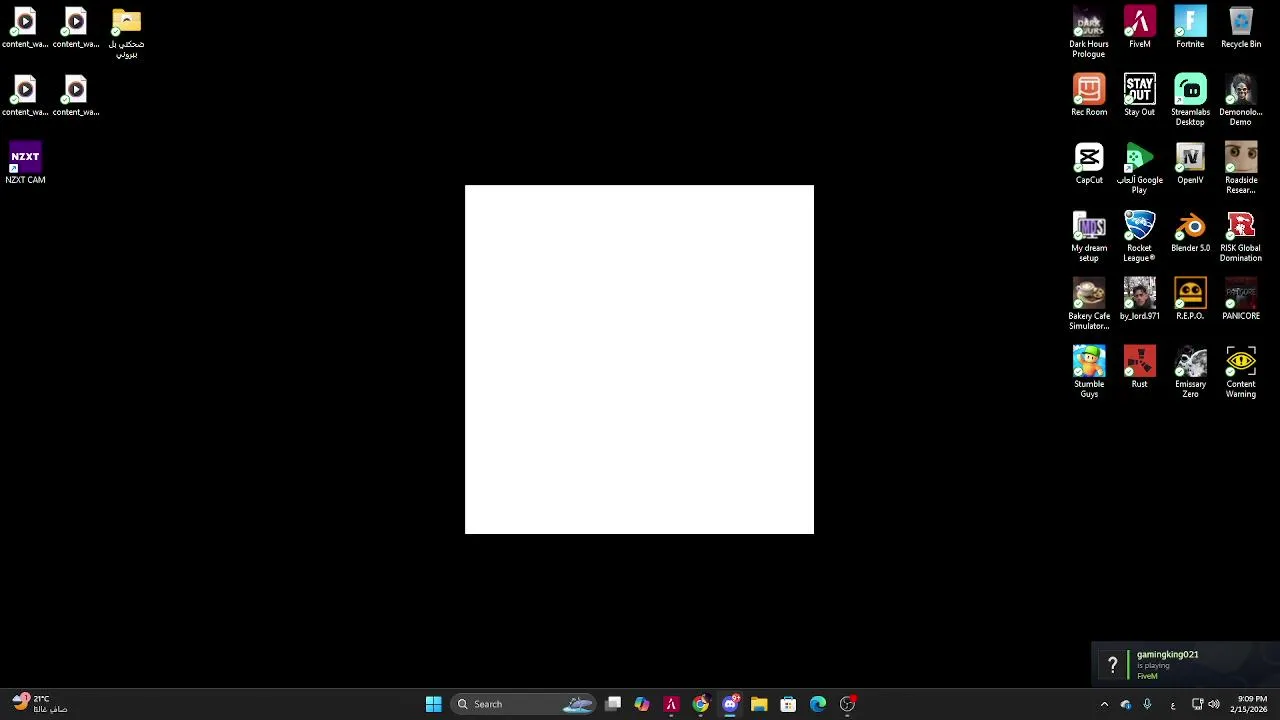Open Microsoft Store from the taskbar

(788, 704)
